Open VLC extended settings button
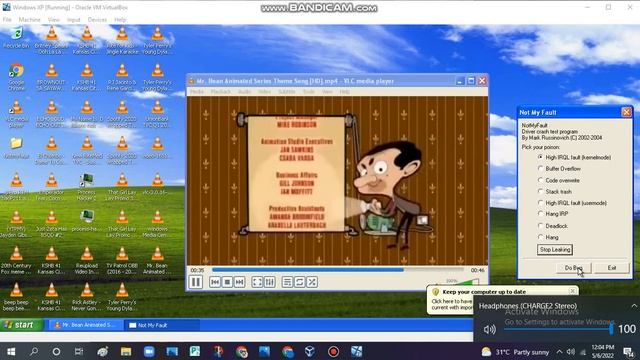The height and width of the screenshot is (360, 640). click(x=269, y=282)
